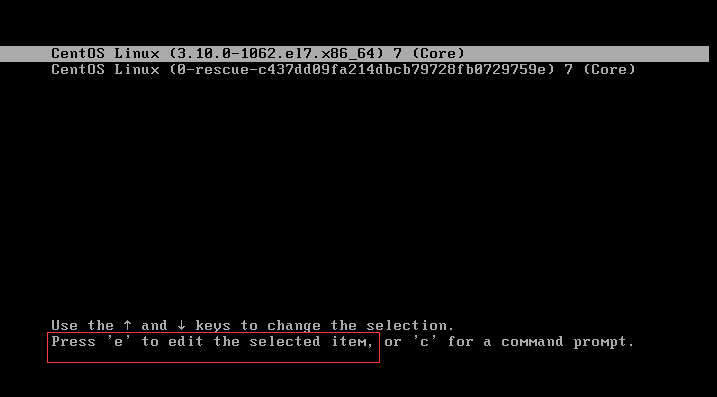Select the CentOS Linux 0-rescue boot entry
717x397 pixels.
point(343,70)
